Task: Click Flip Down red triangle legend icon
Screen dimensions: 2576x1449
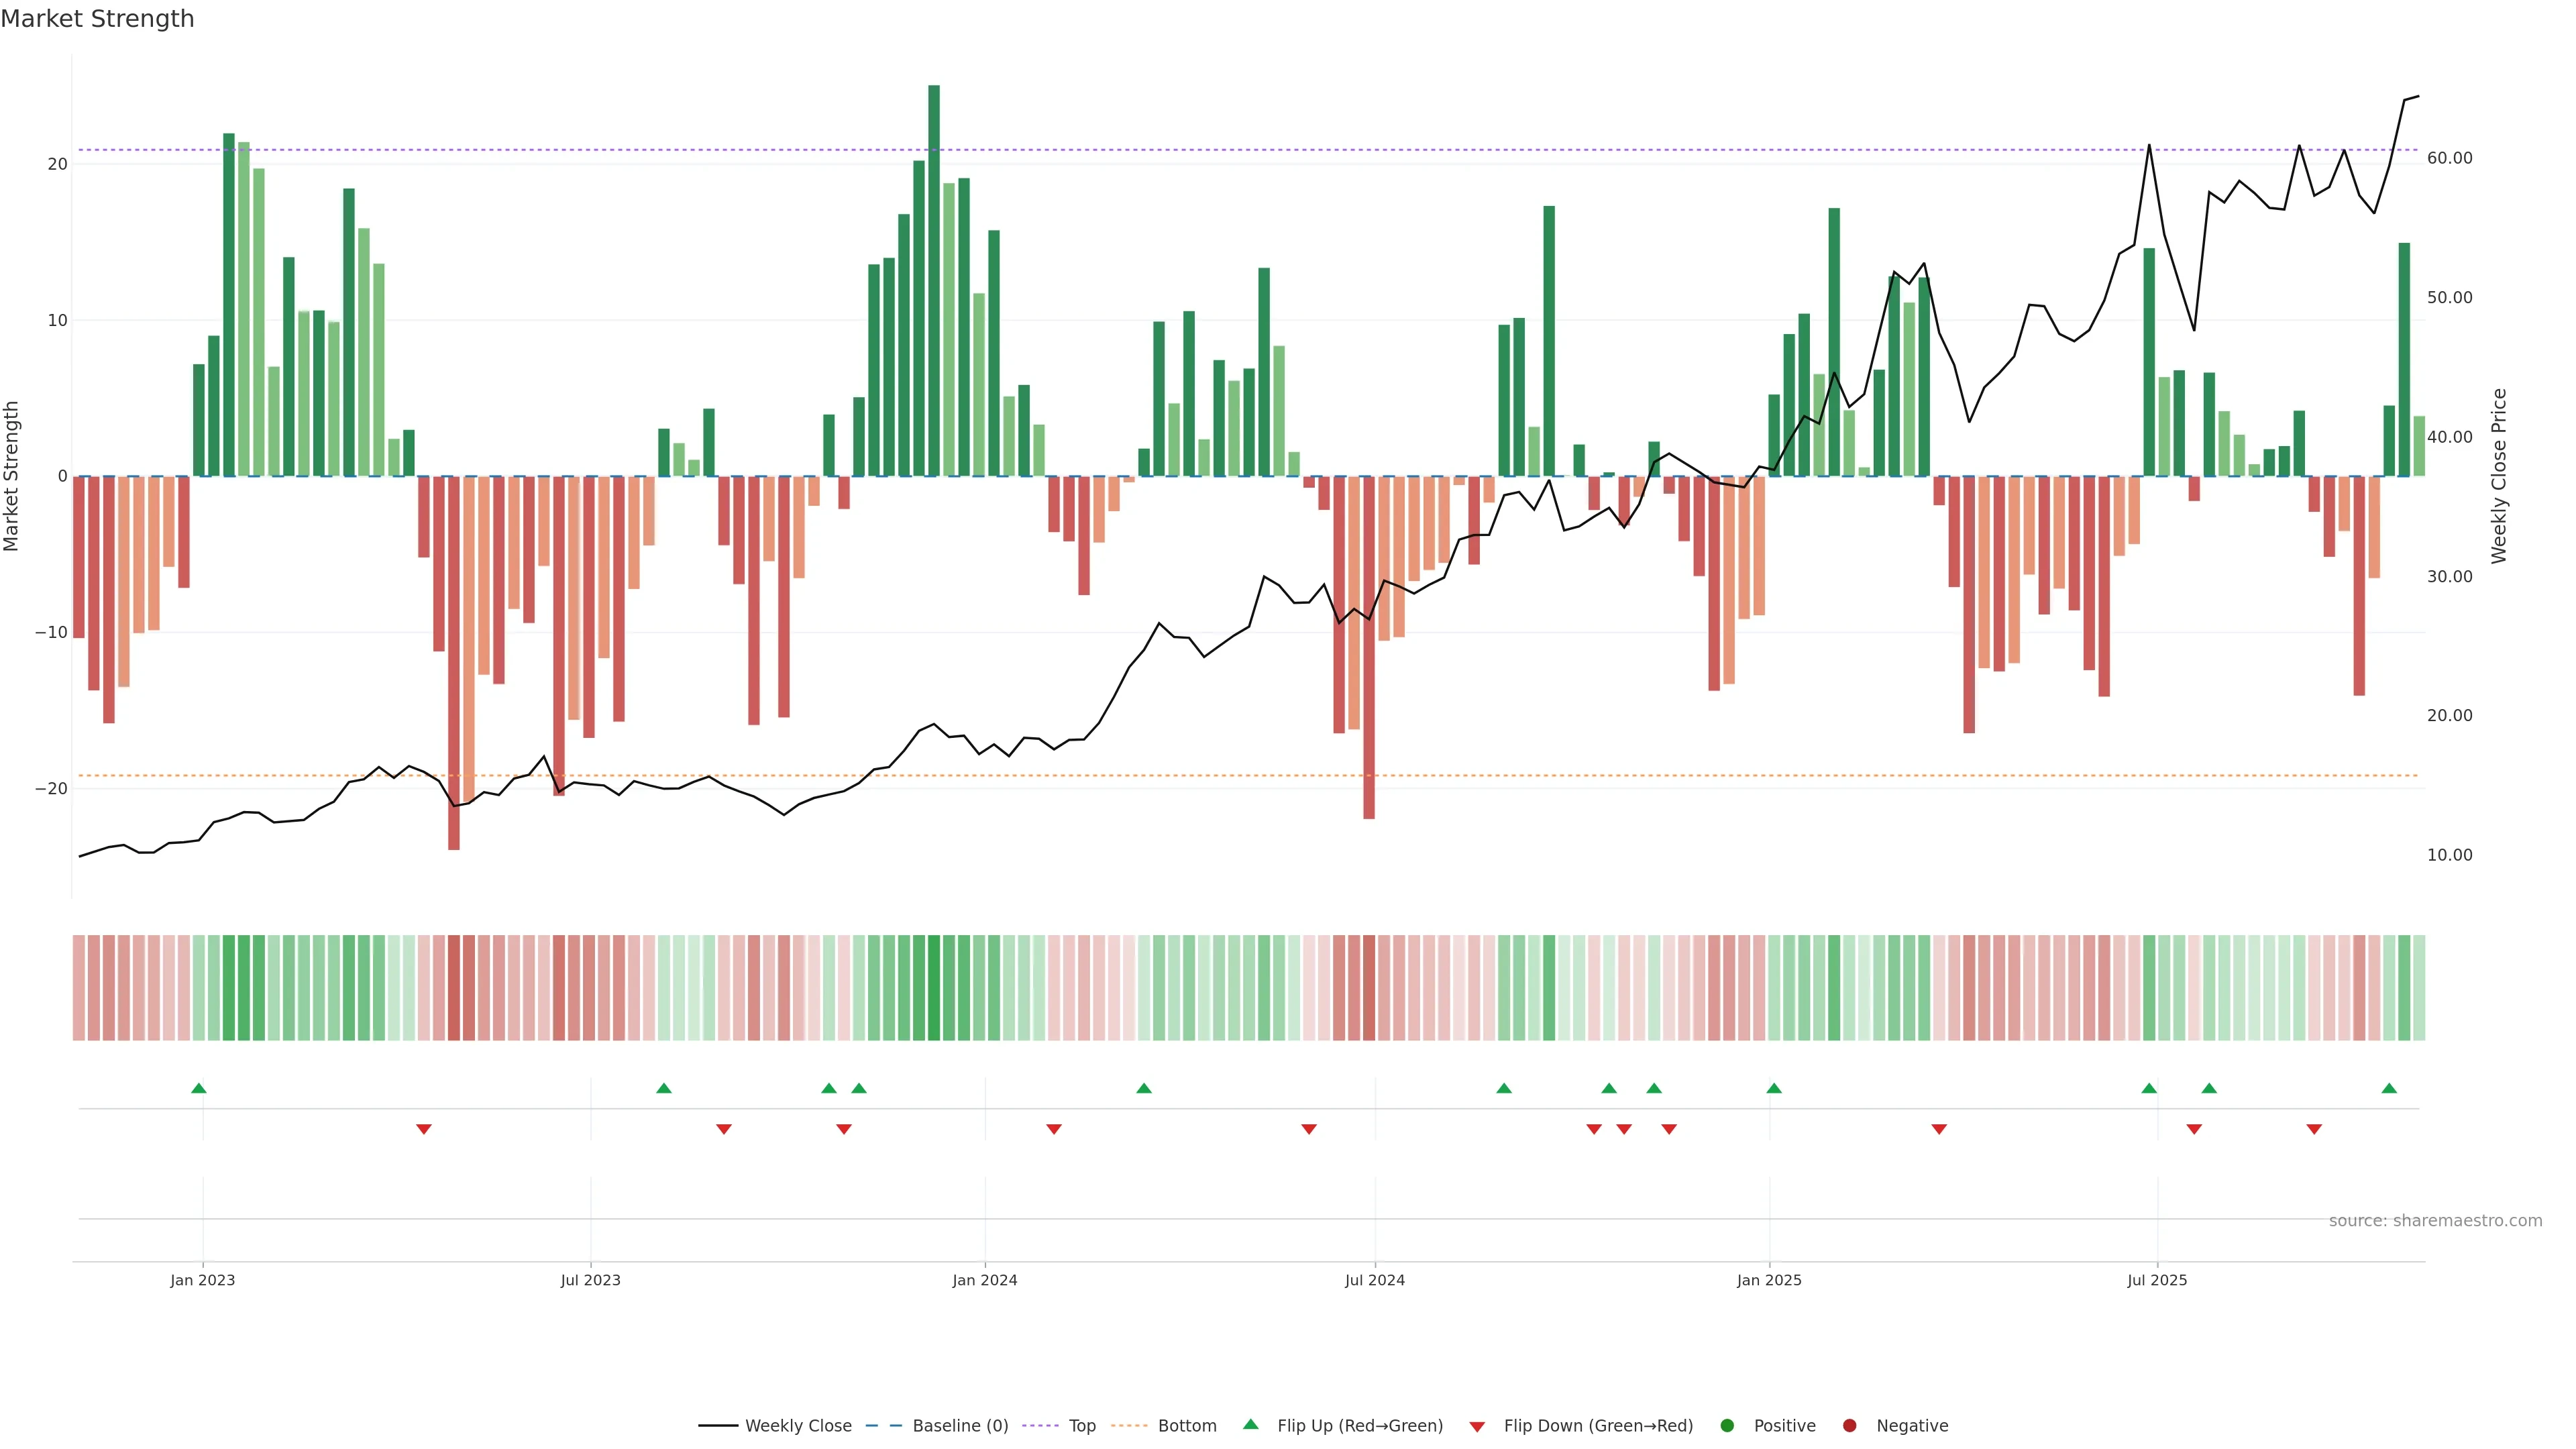Action: (1477, 1427)
